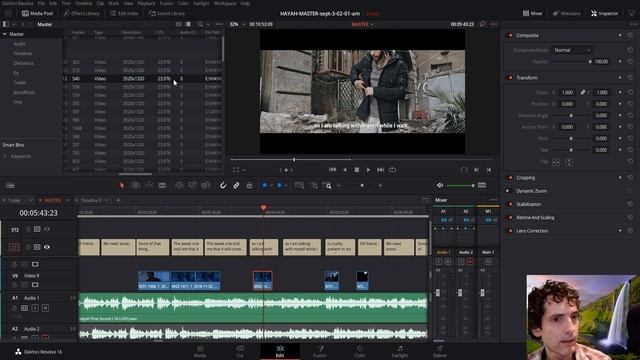Click the blue Flag marker button
This screenshot has width=640, height=360.
(x=264, y=185)
